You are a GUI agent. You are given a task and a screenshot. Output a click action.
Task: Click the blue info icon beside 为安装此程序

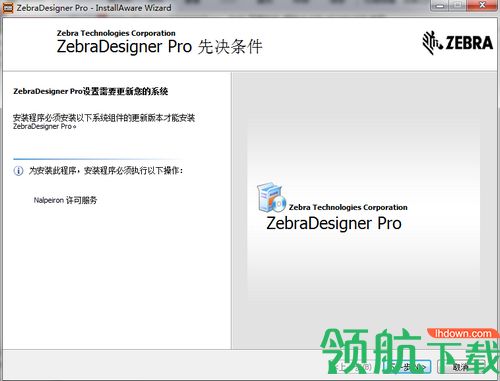tap(18, 171)
